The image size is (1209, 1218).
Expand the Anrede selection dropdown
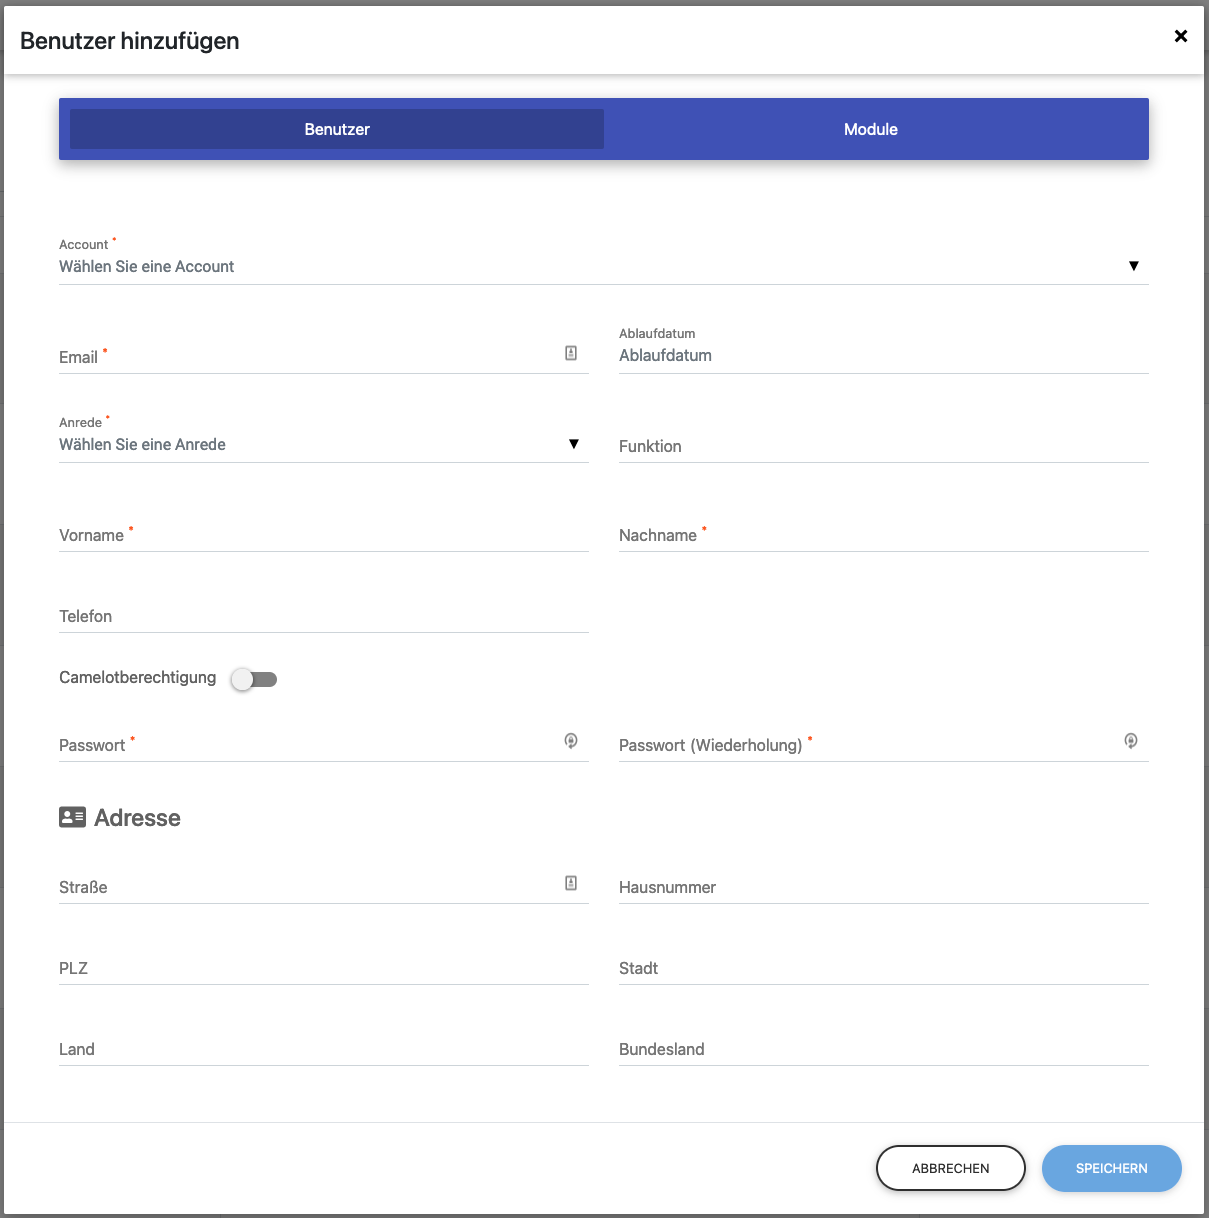coord(323,444)
